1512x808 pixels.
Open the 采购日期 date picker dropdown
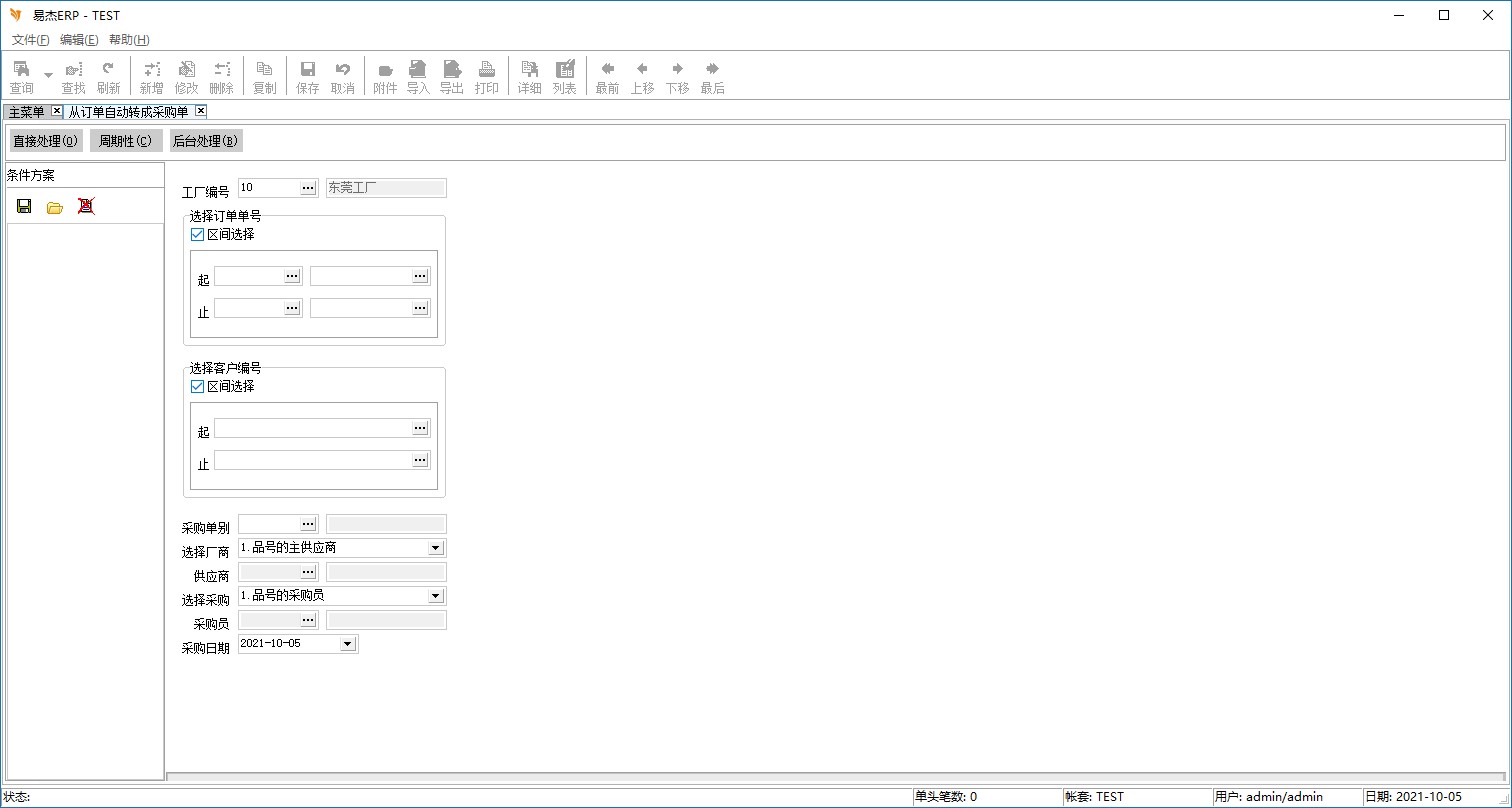(348, 644)
